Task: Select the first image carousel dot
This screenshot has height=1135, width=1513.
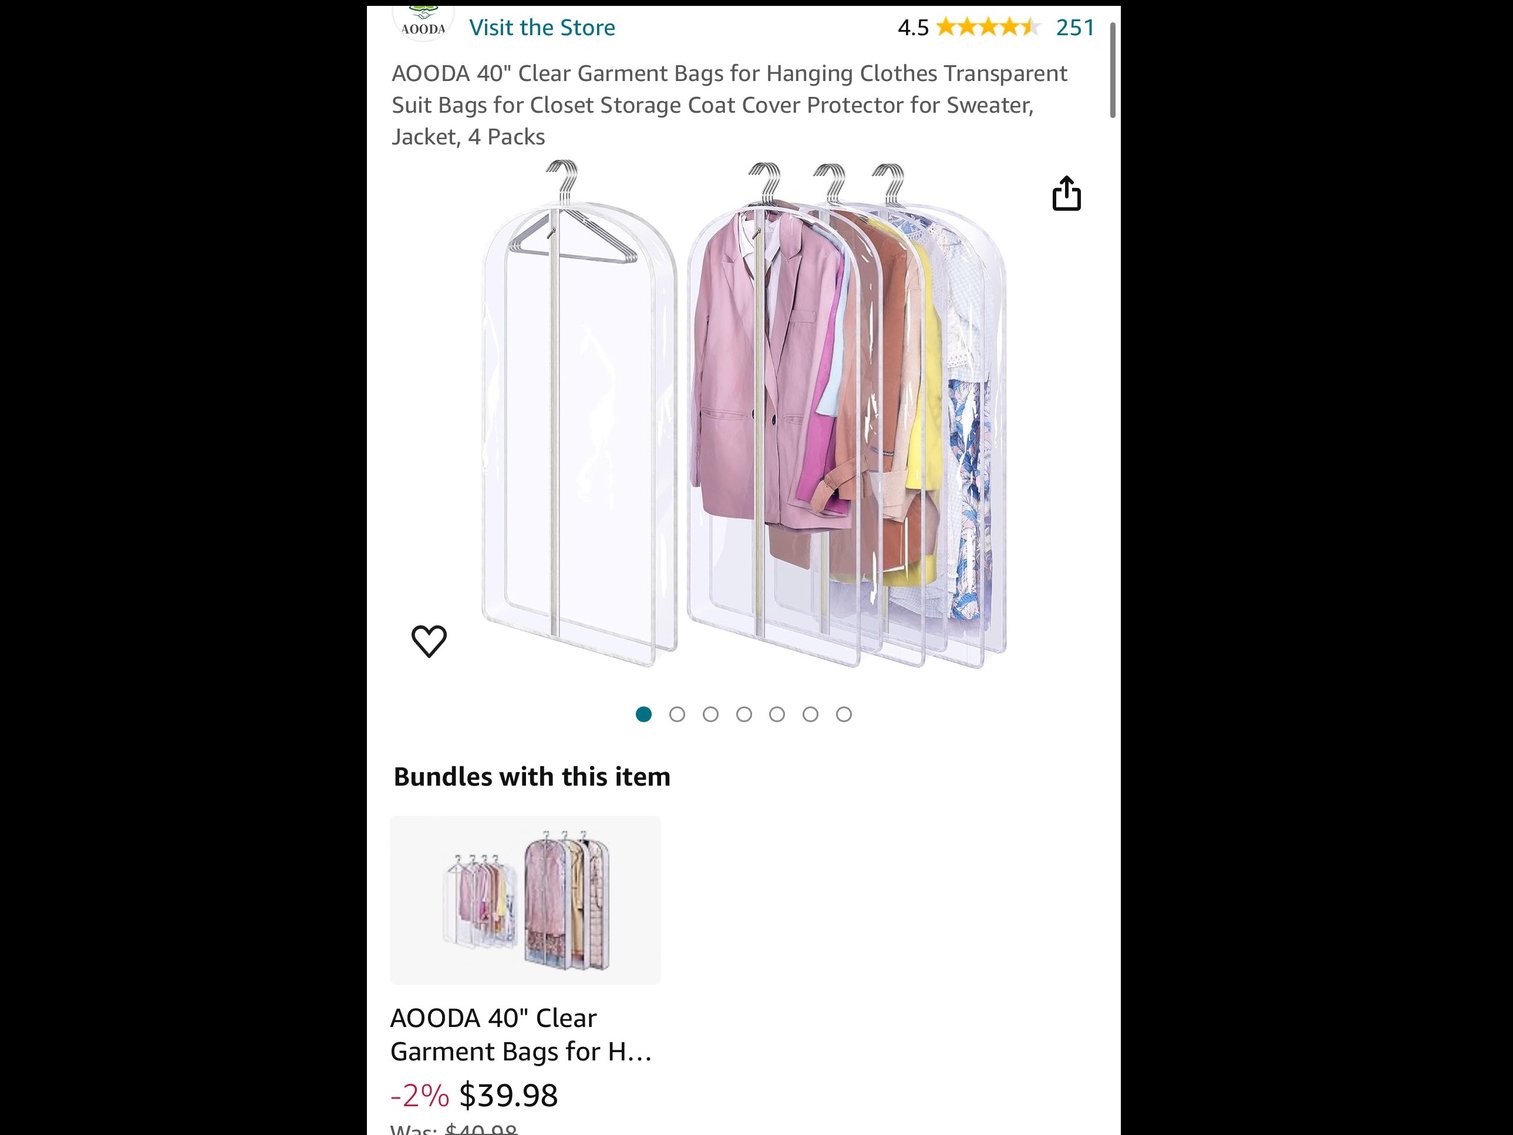Action: point(644,714)
